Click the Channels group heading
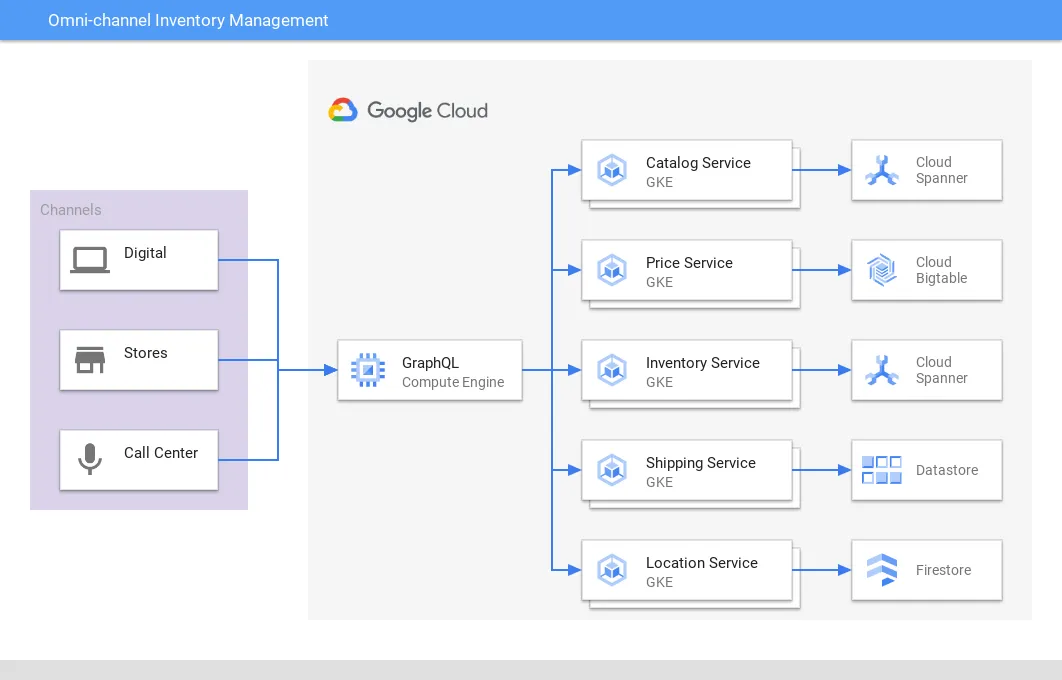 [70, 210]
